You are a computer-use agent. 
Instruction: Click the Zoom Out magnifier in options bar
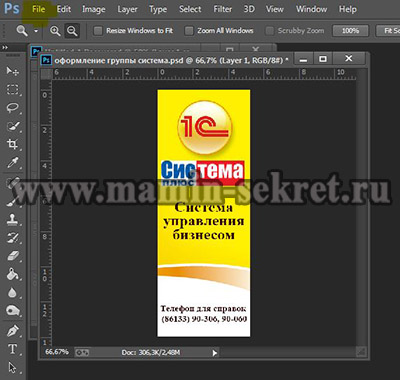[72, 31]
